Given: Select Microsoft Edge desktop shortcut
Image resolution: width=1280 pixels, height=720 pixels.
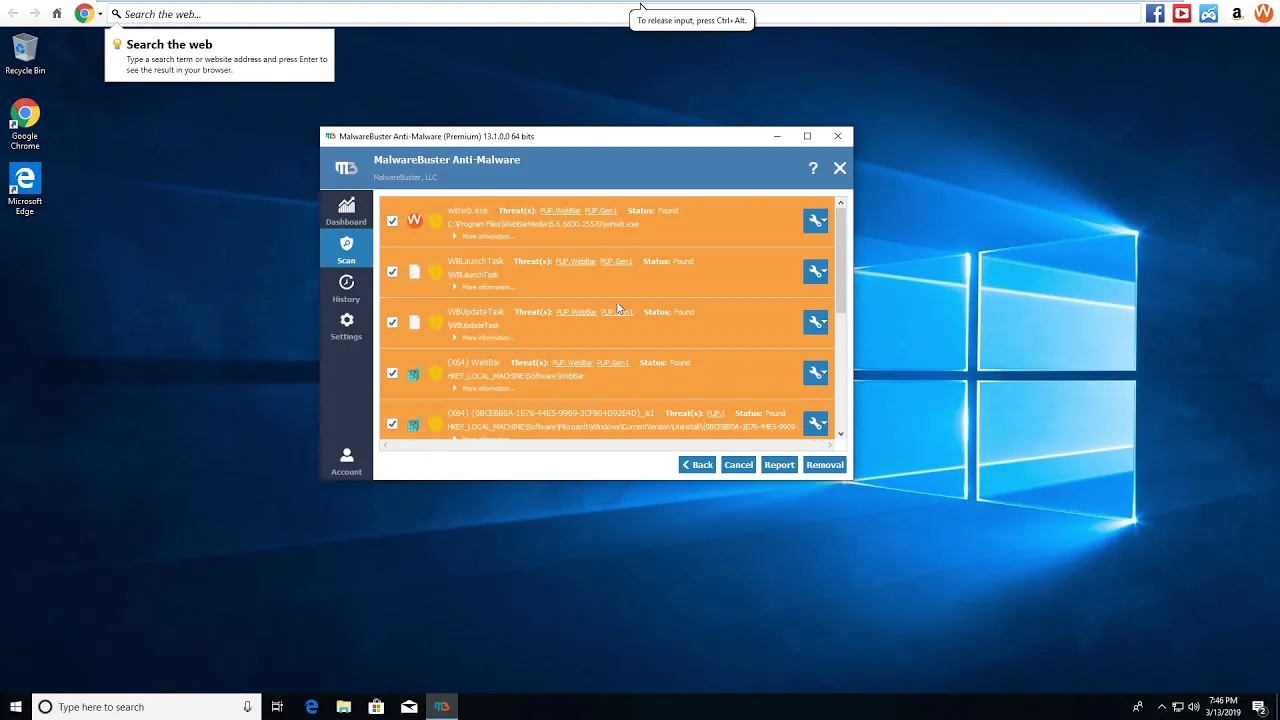Looking at the screenshot, I should click(25, 189).
